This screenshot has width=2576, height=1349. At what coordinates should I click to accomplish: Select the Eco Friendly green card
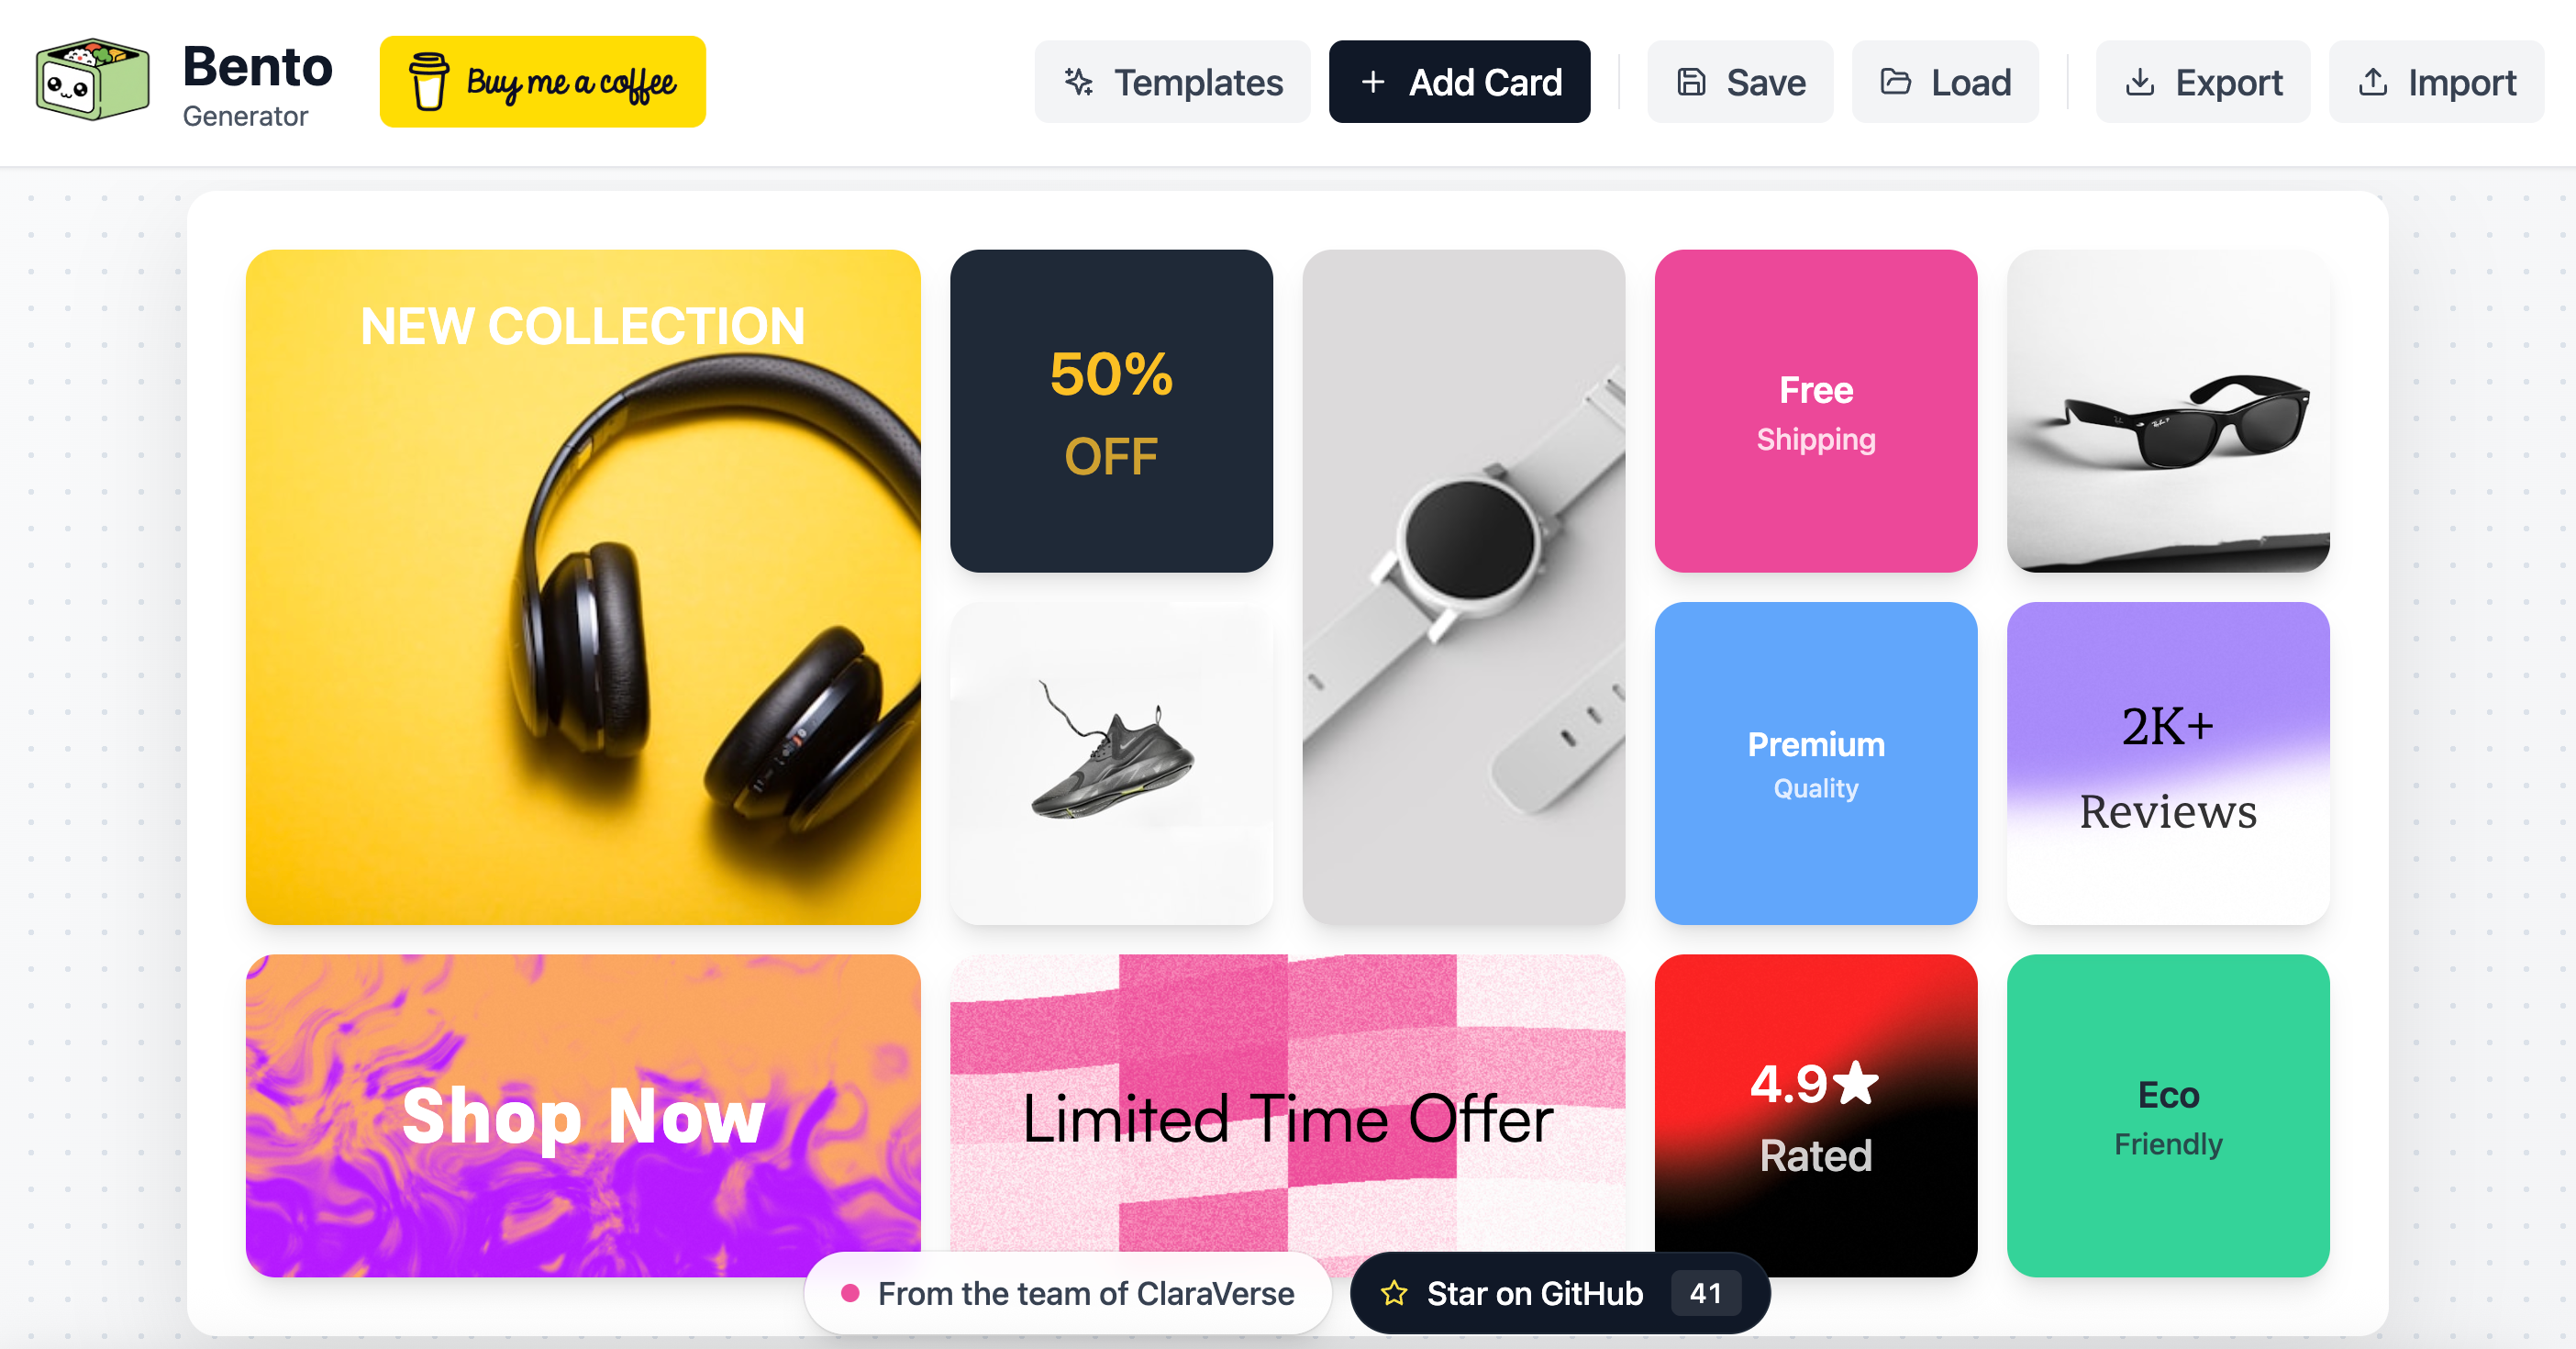[2167, 1115]
